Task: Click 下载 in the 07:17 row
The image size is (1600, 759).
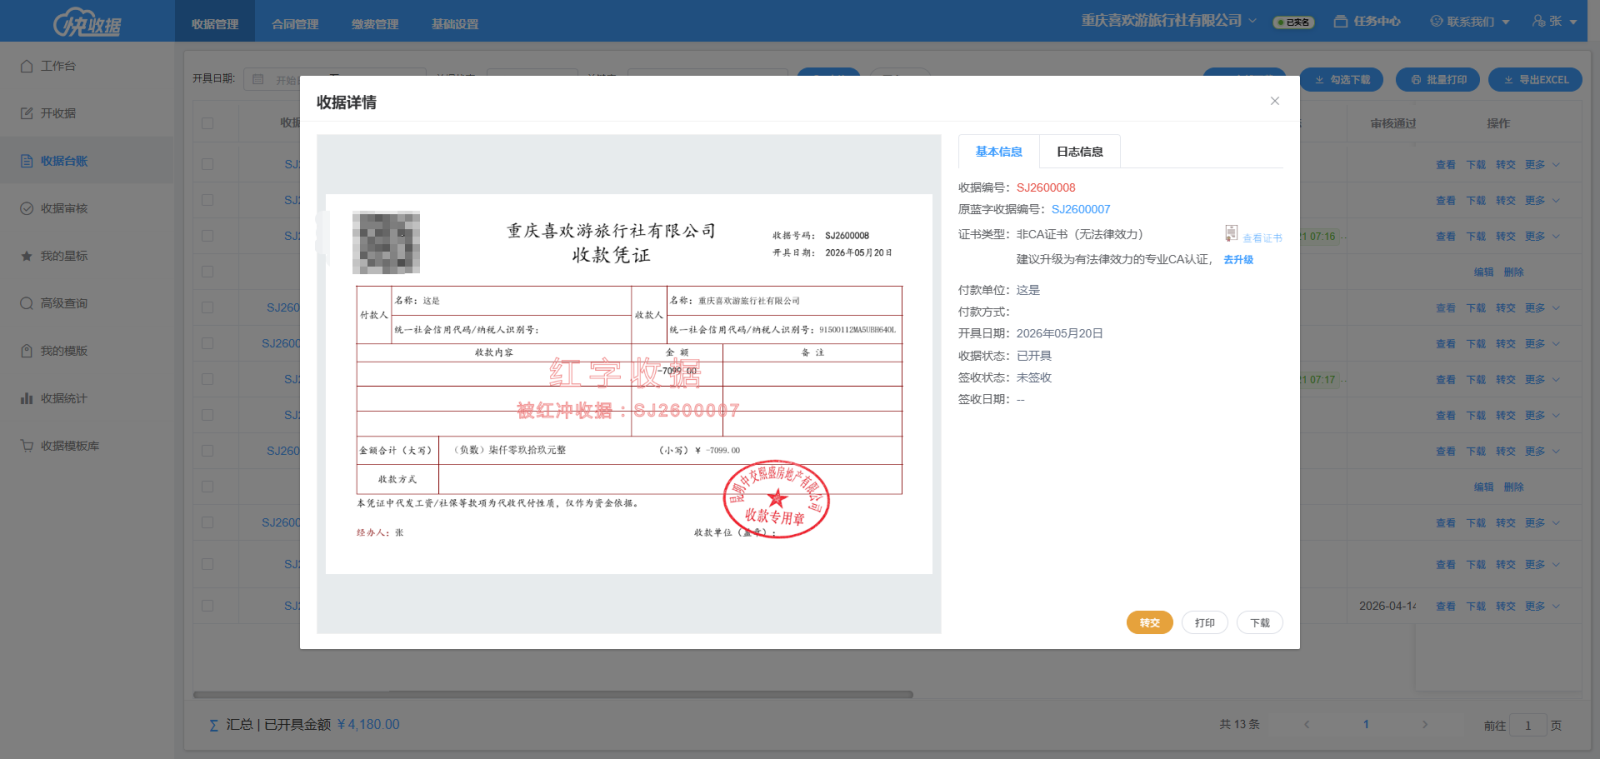Action: 1476,379
